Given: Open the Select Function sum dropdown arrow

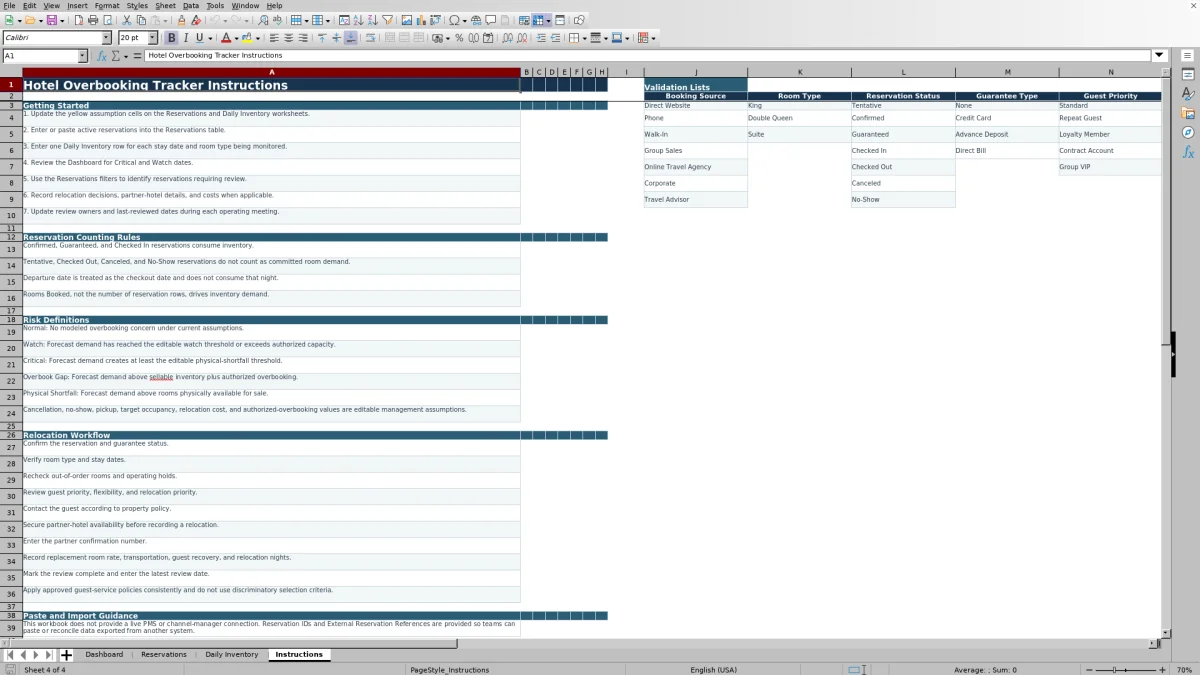Looking at the screenshot, I should [x=126, y=56].
